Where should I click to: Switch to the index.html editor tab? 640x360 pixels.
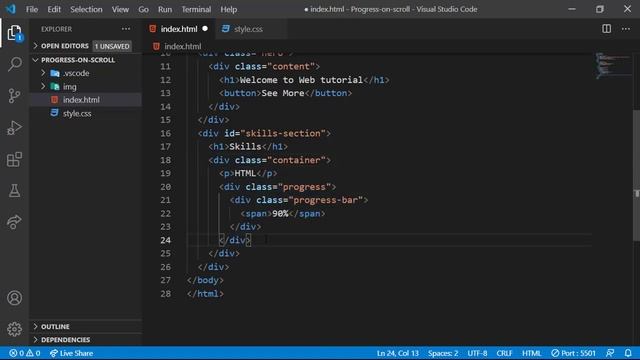[179, 29]
